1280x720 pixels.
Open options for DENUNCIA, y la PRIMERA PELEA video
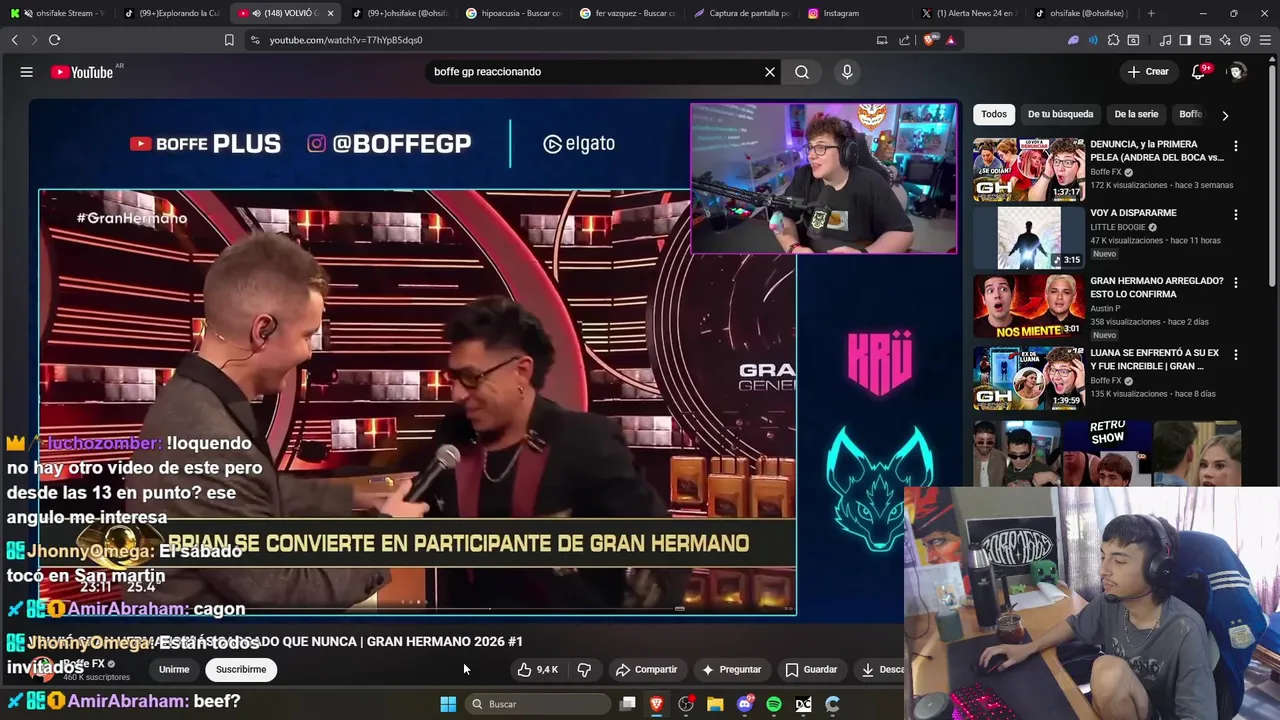(1236, 145)
